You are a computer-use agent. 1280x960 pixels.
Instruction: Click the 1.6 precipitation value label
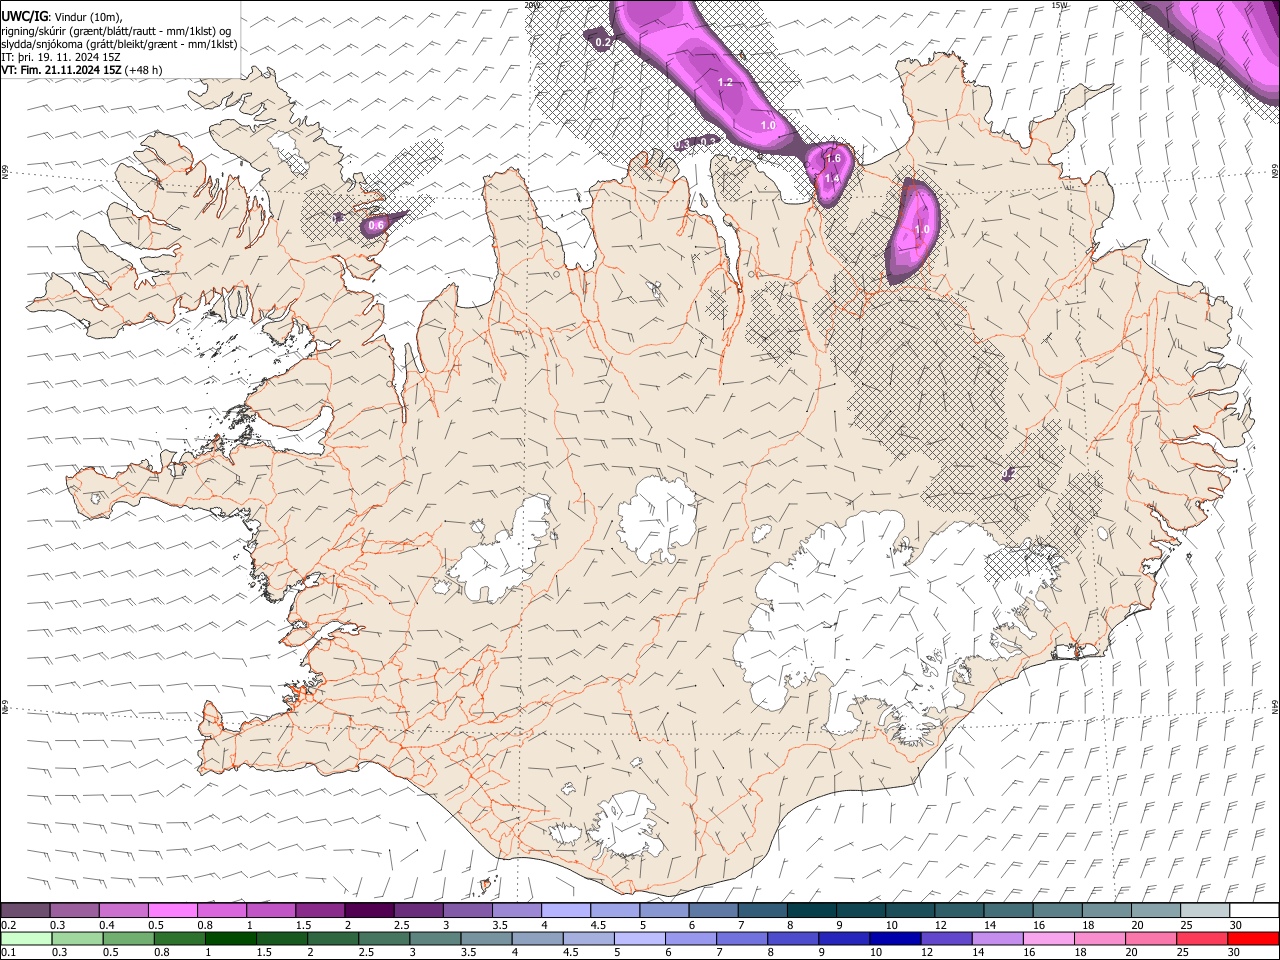833,159
